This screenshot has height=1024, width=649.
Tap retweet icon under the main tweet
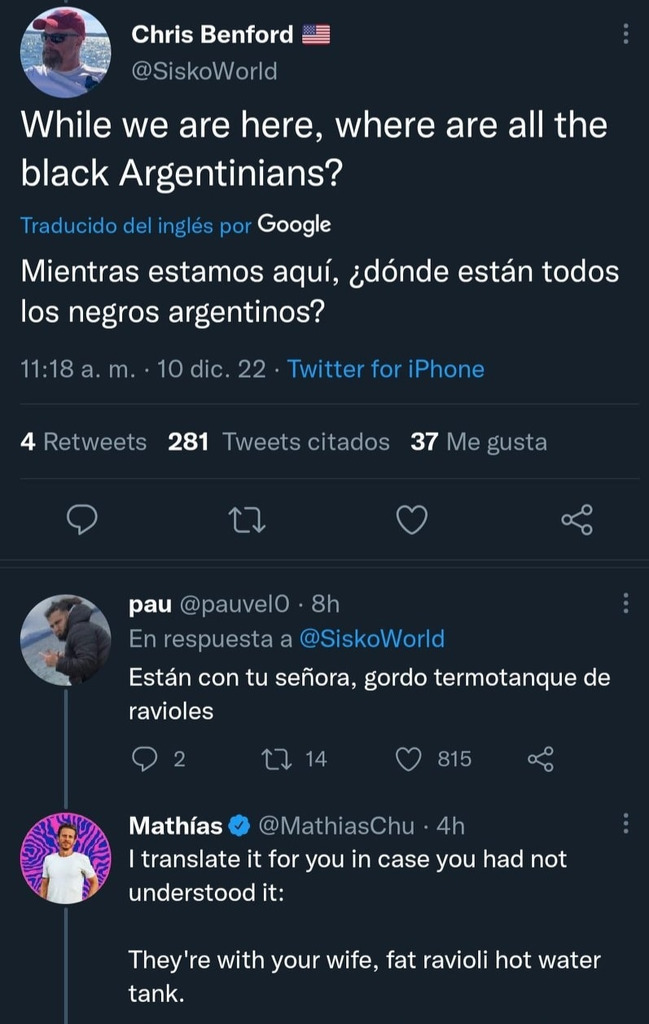click(x=247, y=520)
